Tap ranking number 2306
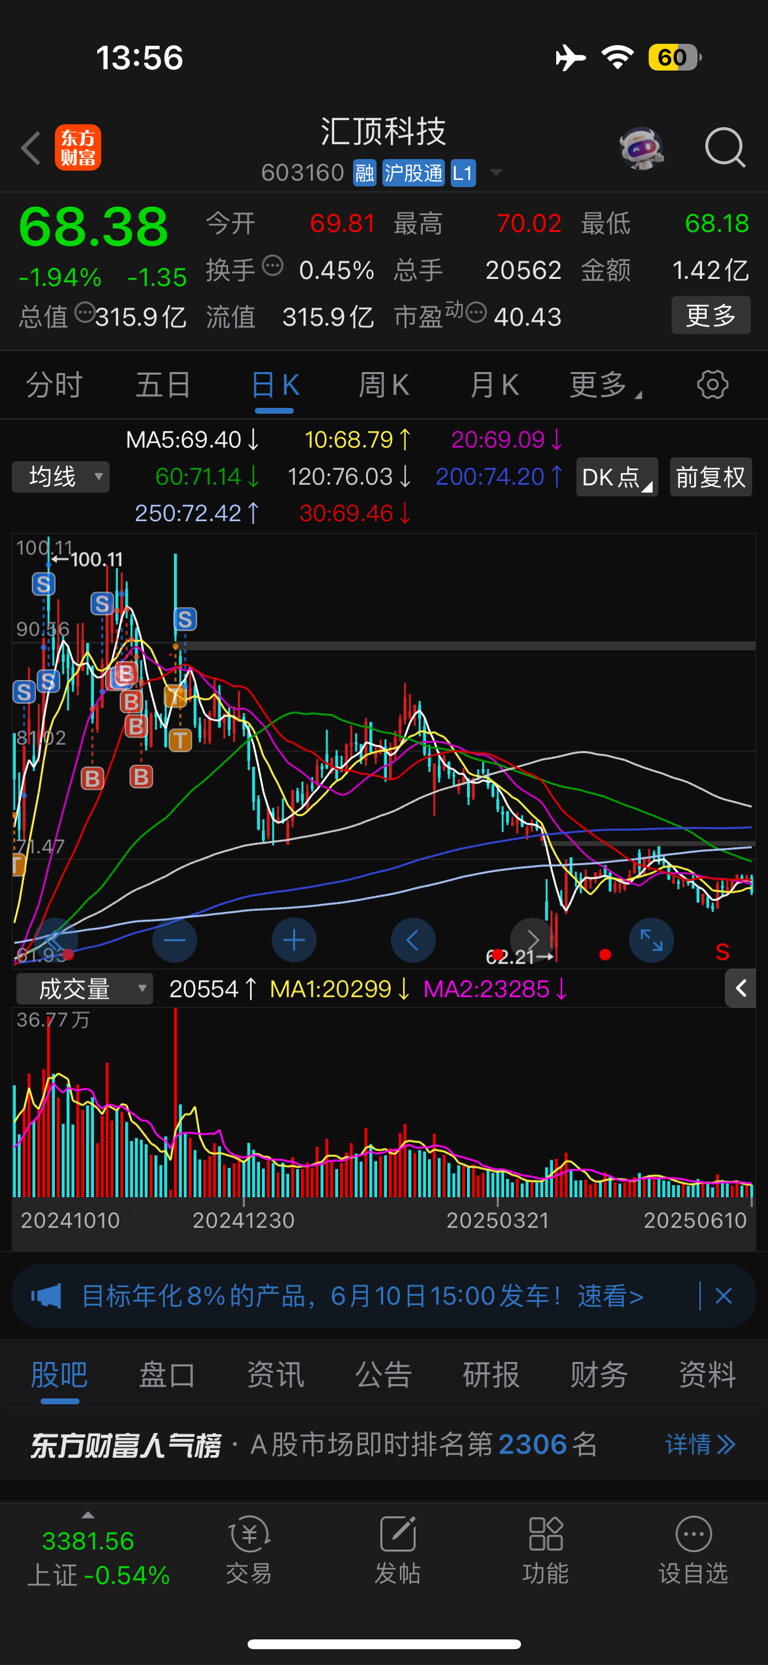 pyautogui.click(x=533, y=1444)
